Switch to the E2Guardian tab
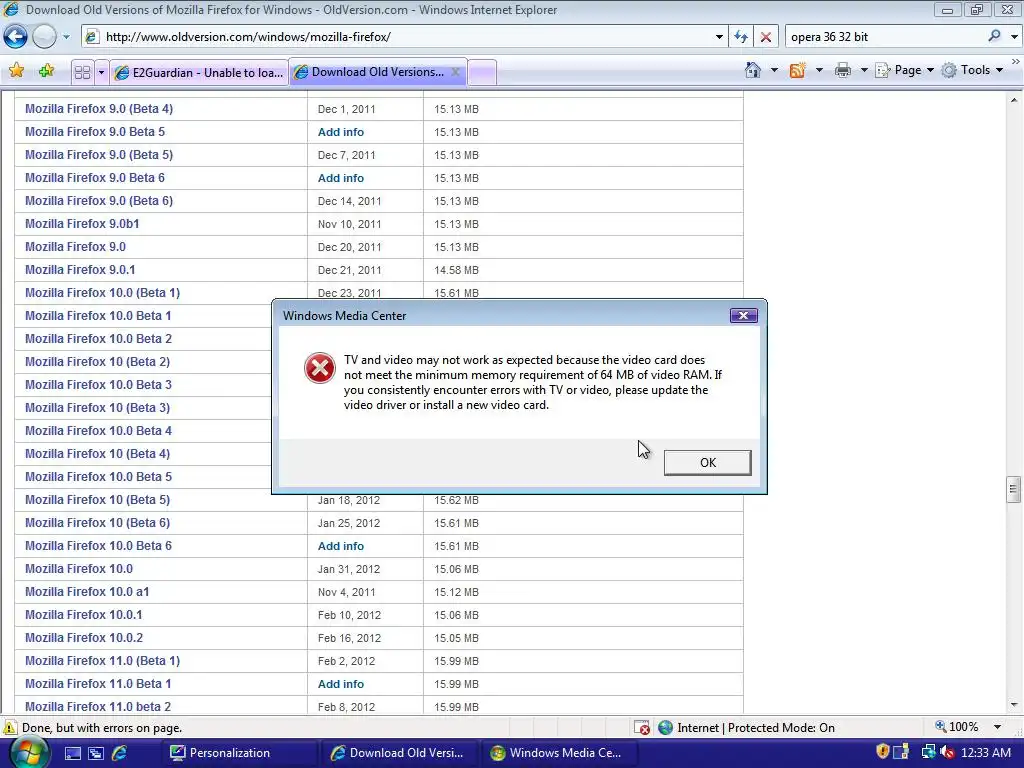Screen dimensions: 1024x768 point(199,72)
